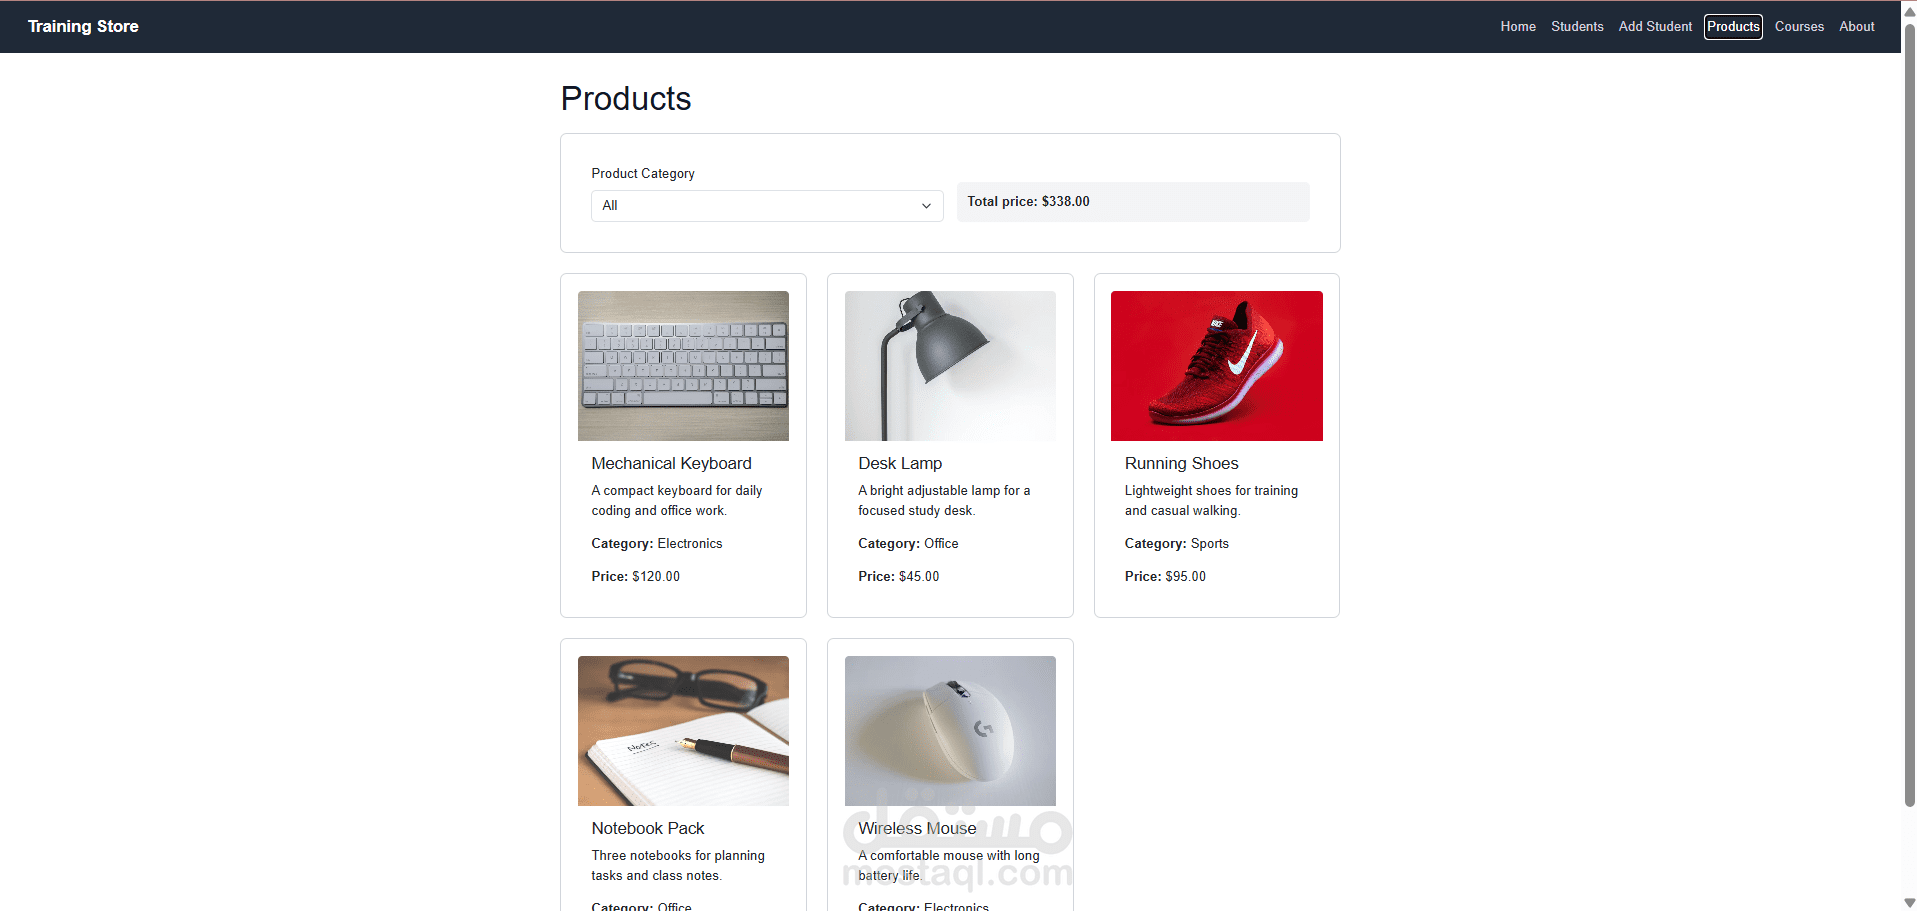Click the Price $95.00 text
Image resolution: width=1917 pixels, height=911 pixels.
(x=1165, y=576)
